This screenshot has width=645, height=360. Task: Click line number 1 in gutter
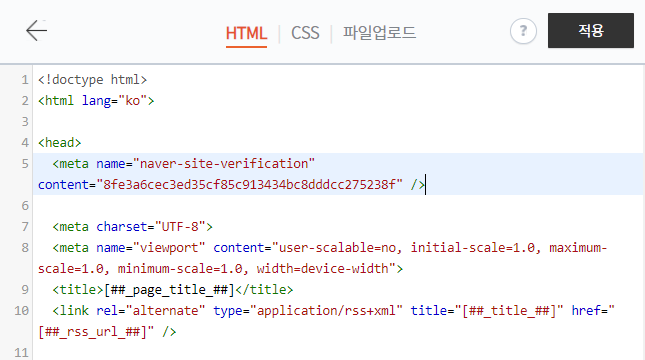pos(25,79)
